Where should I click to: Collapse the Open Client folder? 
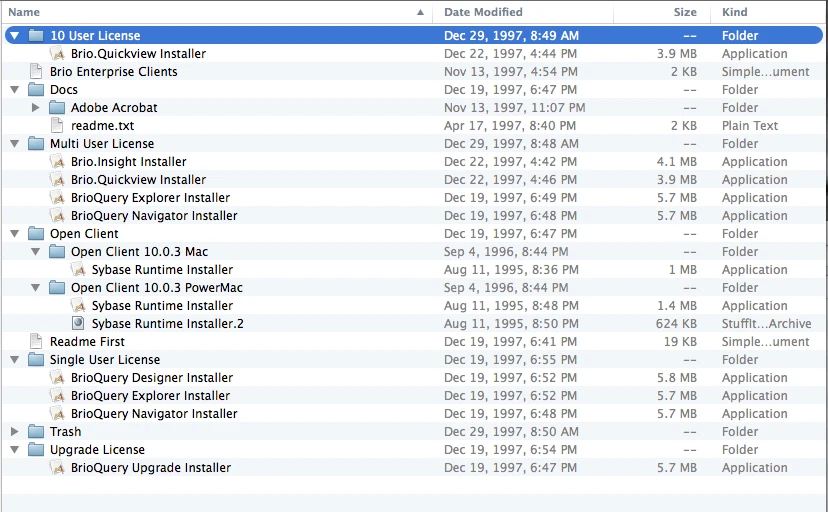coord(15,234)
